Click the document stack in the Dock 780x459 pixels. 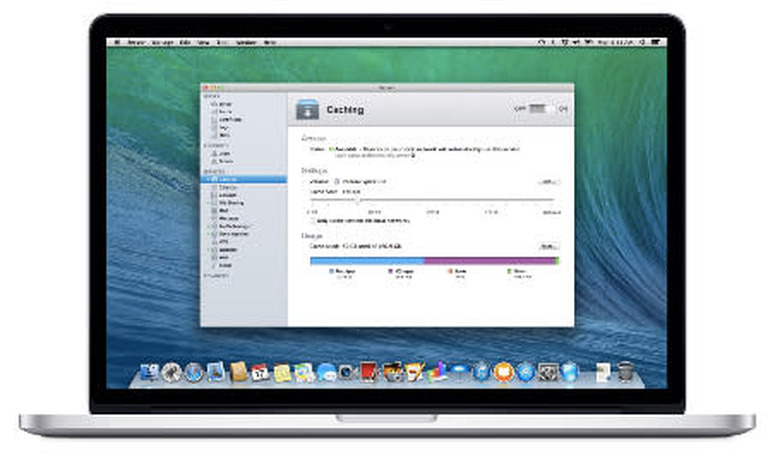[602, 373]
